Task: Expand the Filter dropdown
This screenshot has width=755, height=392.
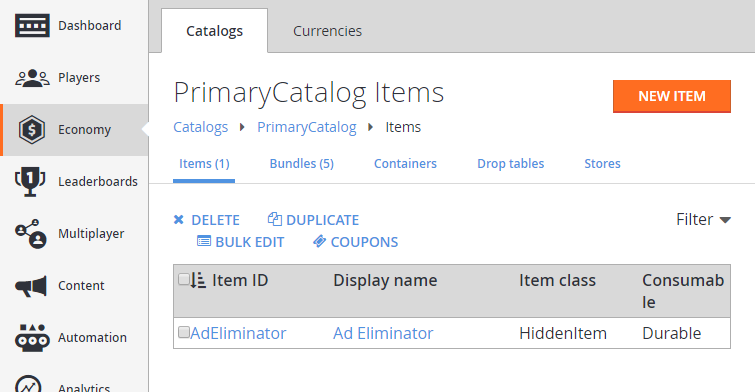Action: click(703, 220)
